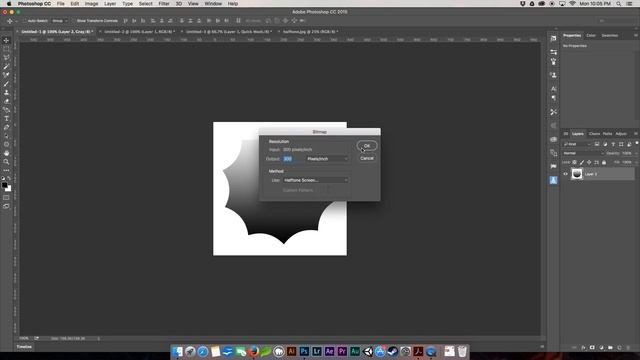This screenshot has height=360, width=640.
Task: Open Premiere Pro from the Dock
Action: [x=342, y=351]
